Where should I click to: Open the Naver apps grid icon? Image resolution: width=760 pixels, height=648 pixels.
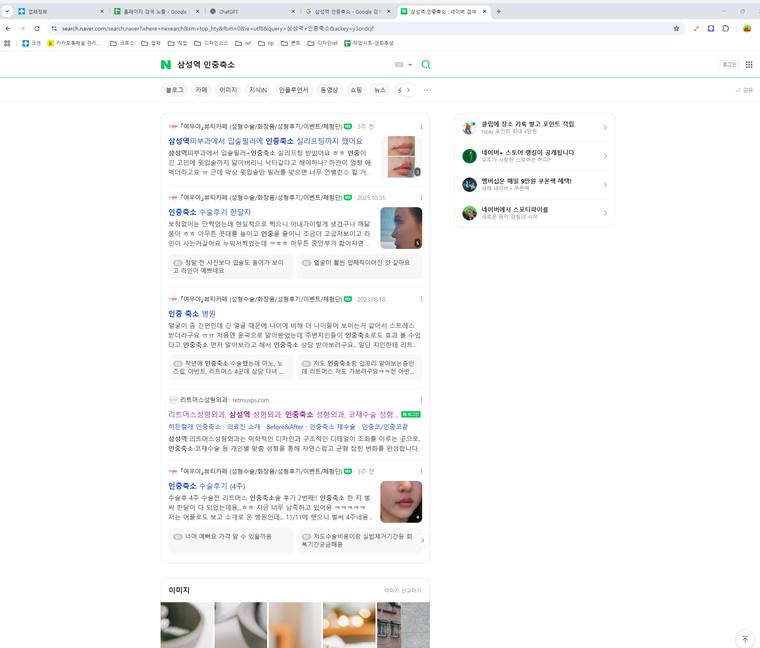coord(749,64)
